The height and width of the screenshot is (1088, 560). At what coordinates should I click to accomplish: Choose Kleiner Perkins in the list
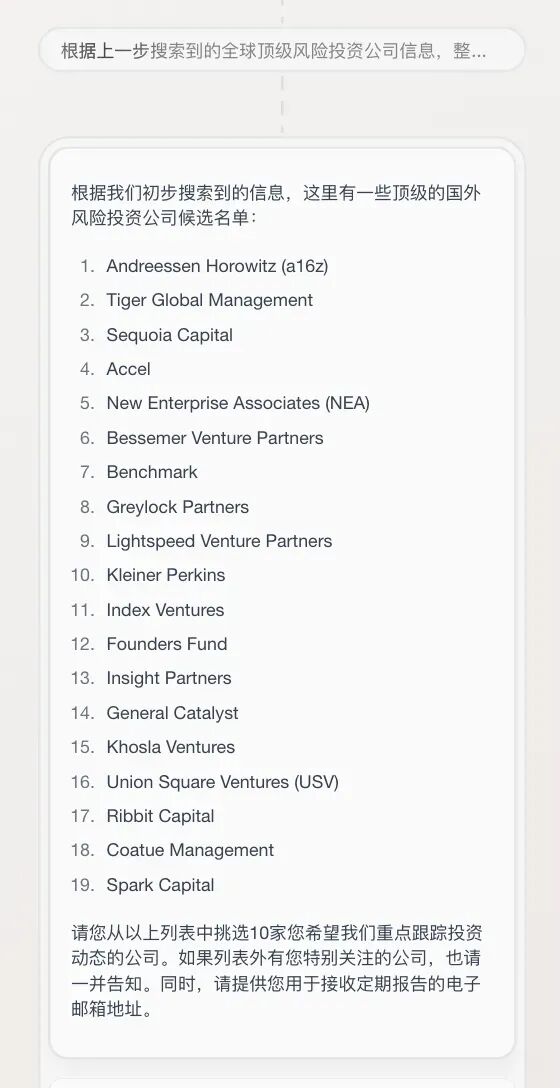(x=166, y=575)
